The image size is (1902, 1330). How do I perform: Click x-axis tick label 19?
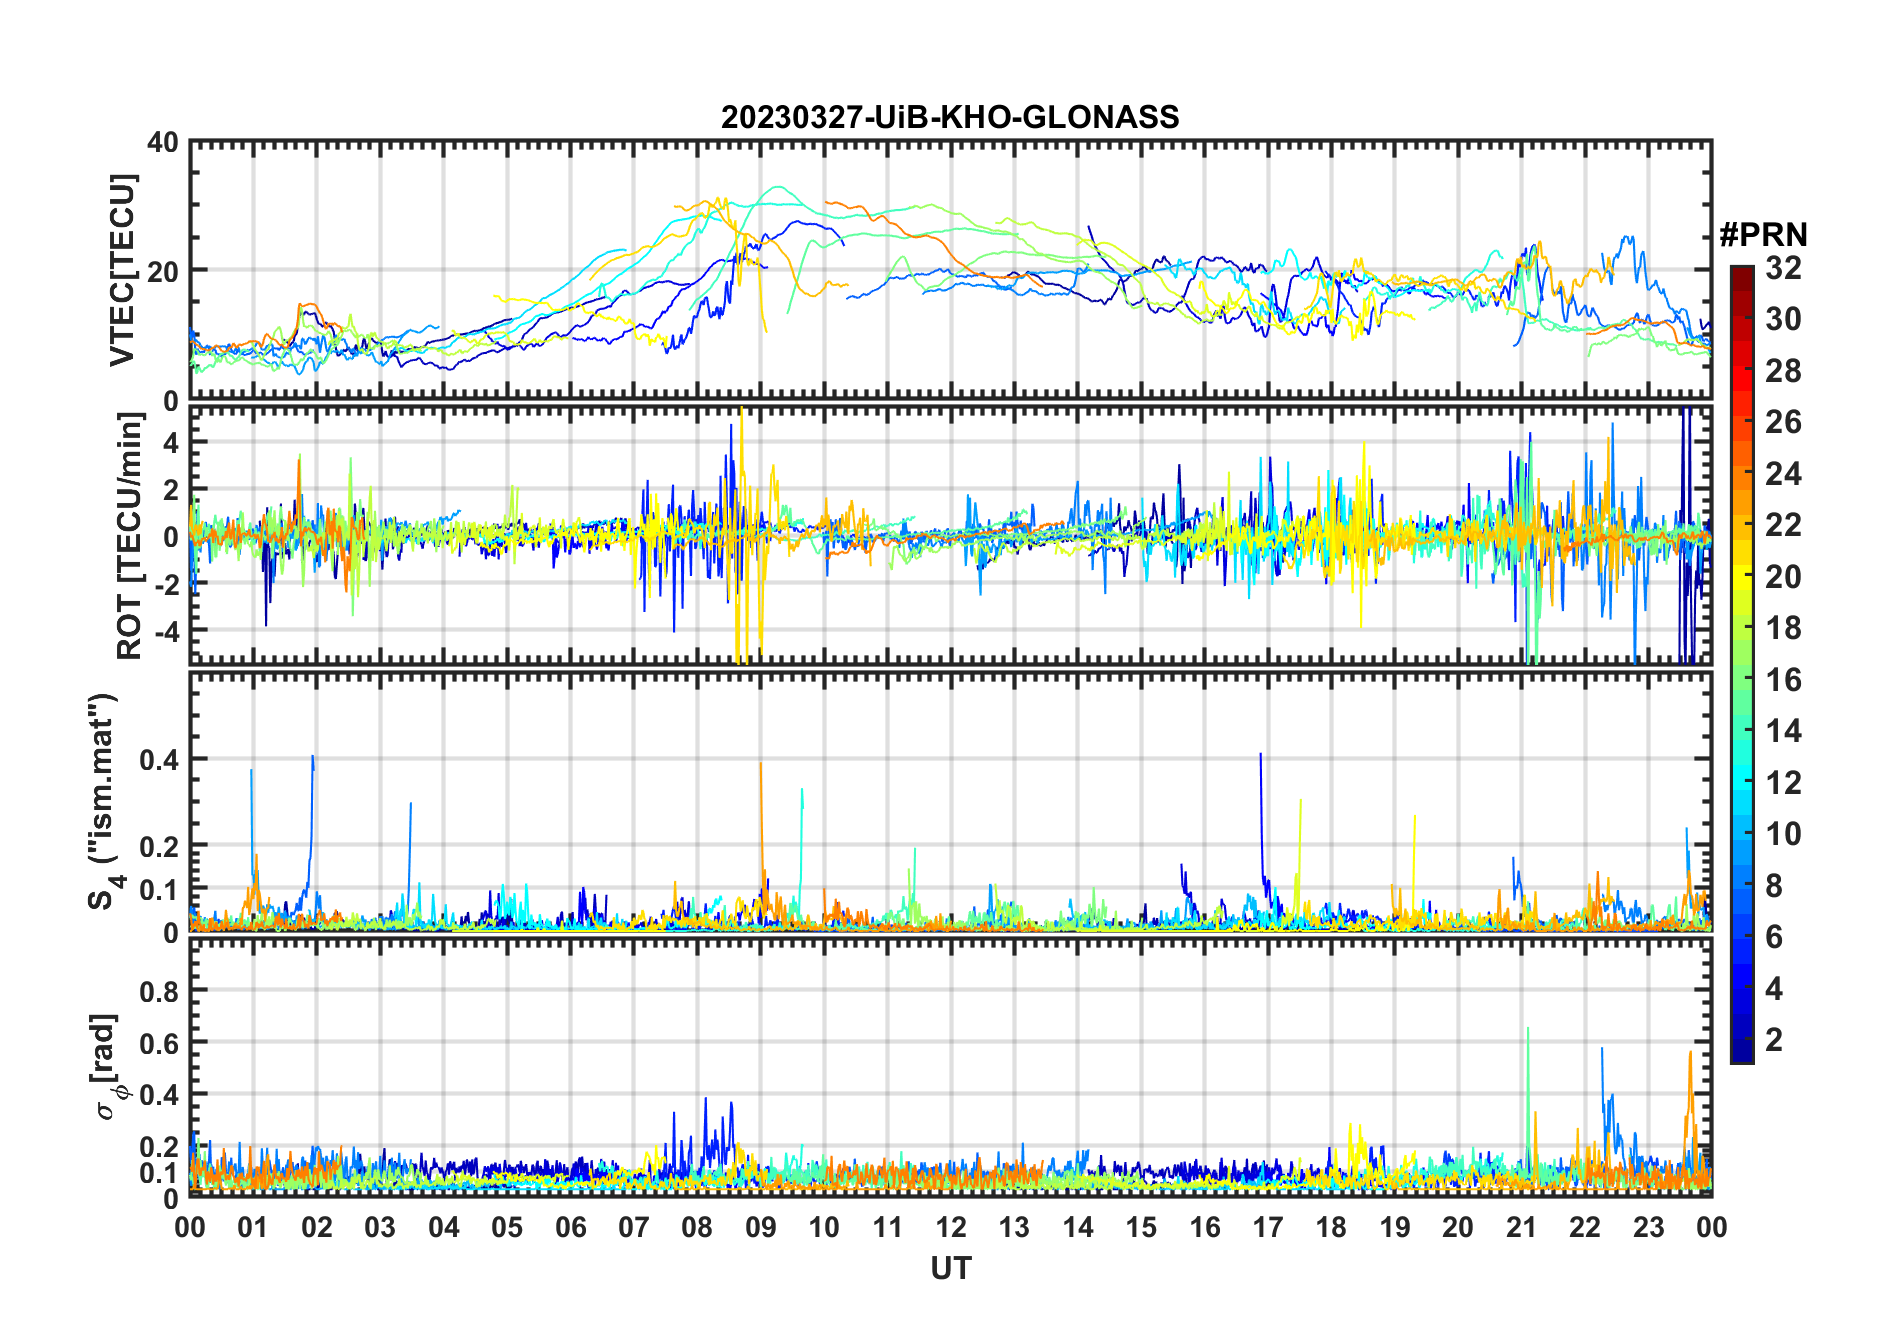pyautogui.click(x=1395, y=1228)
